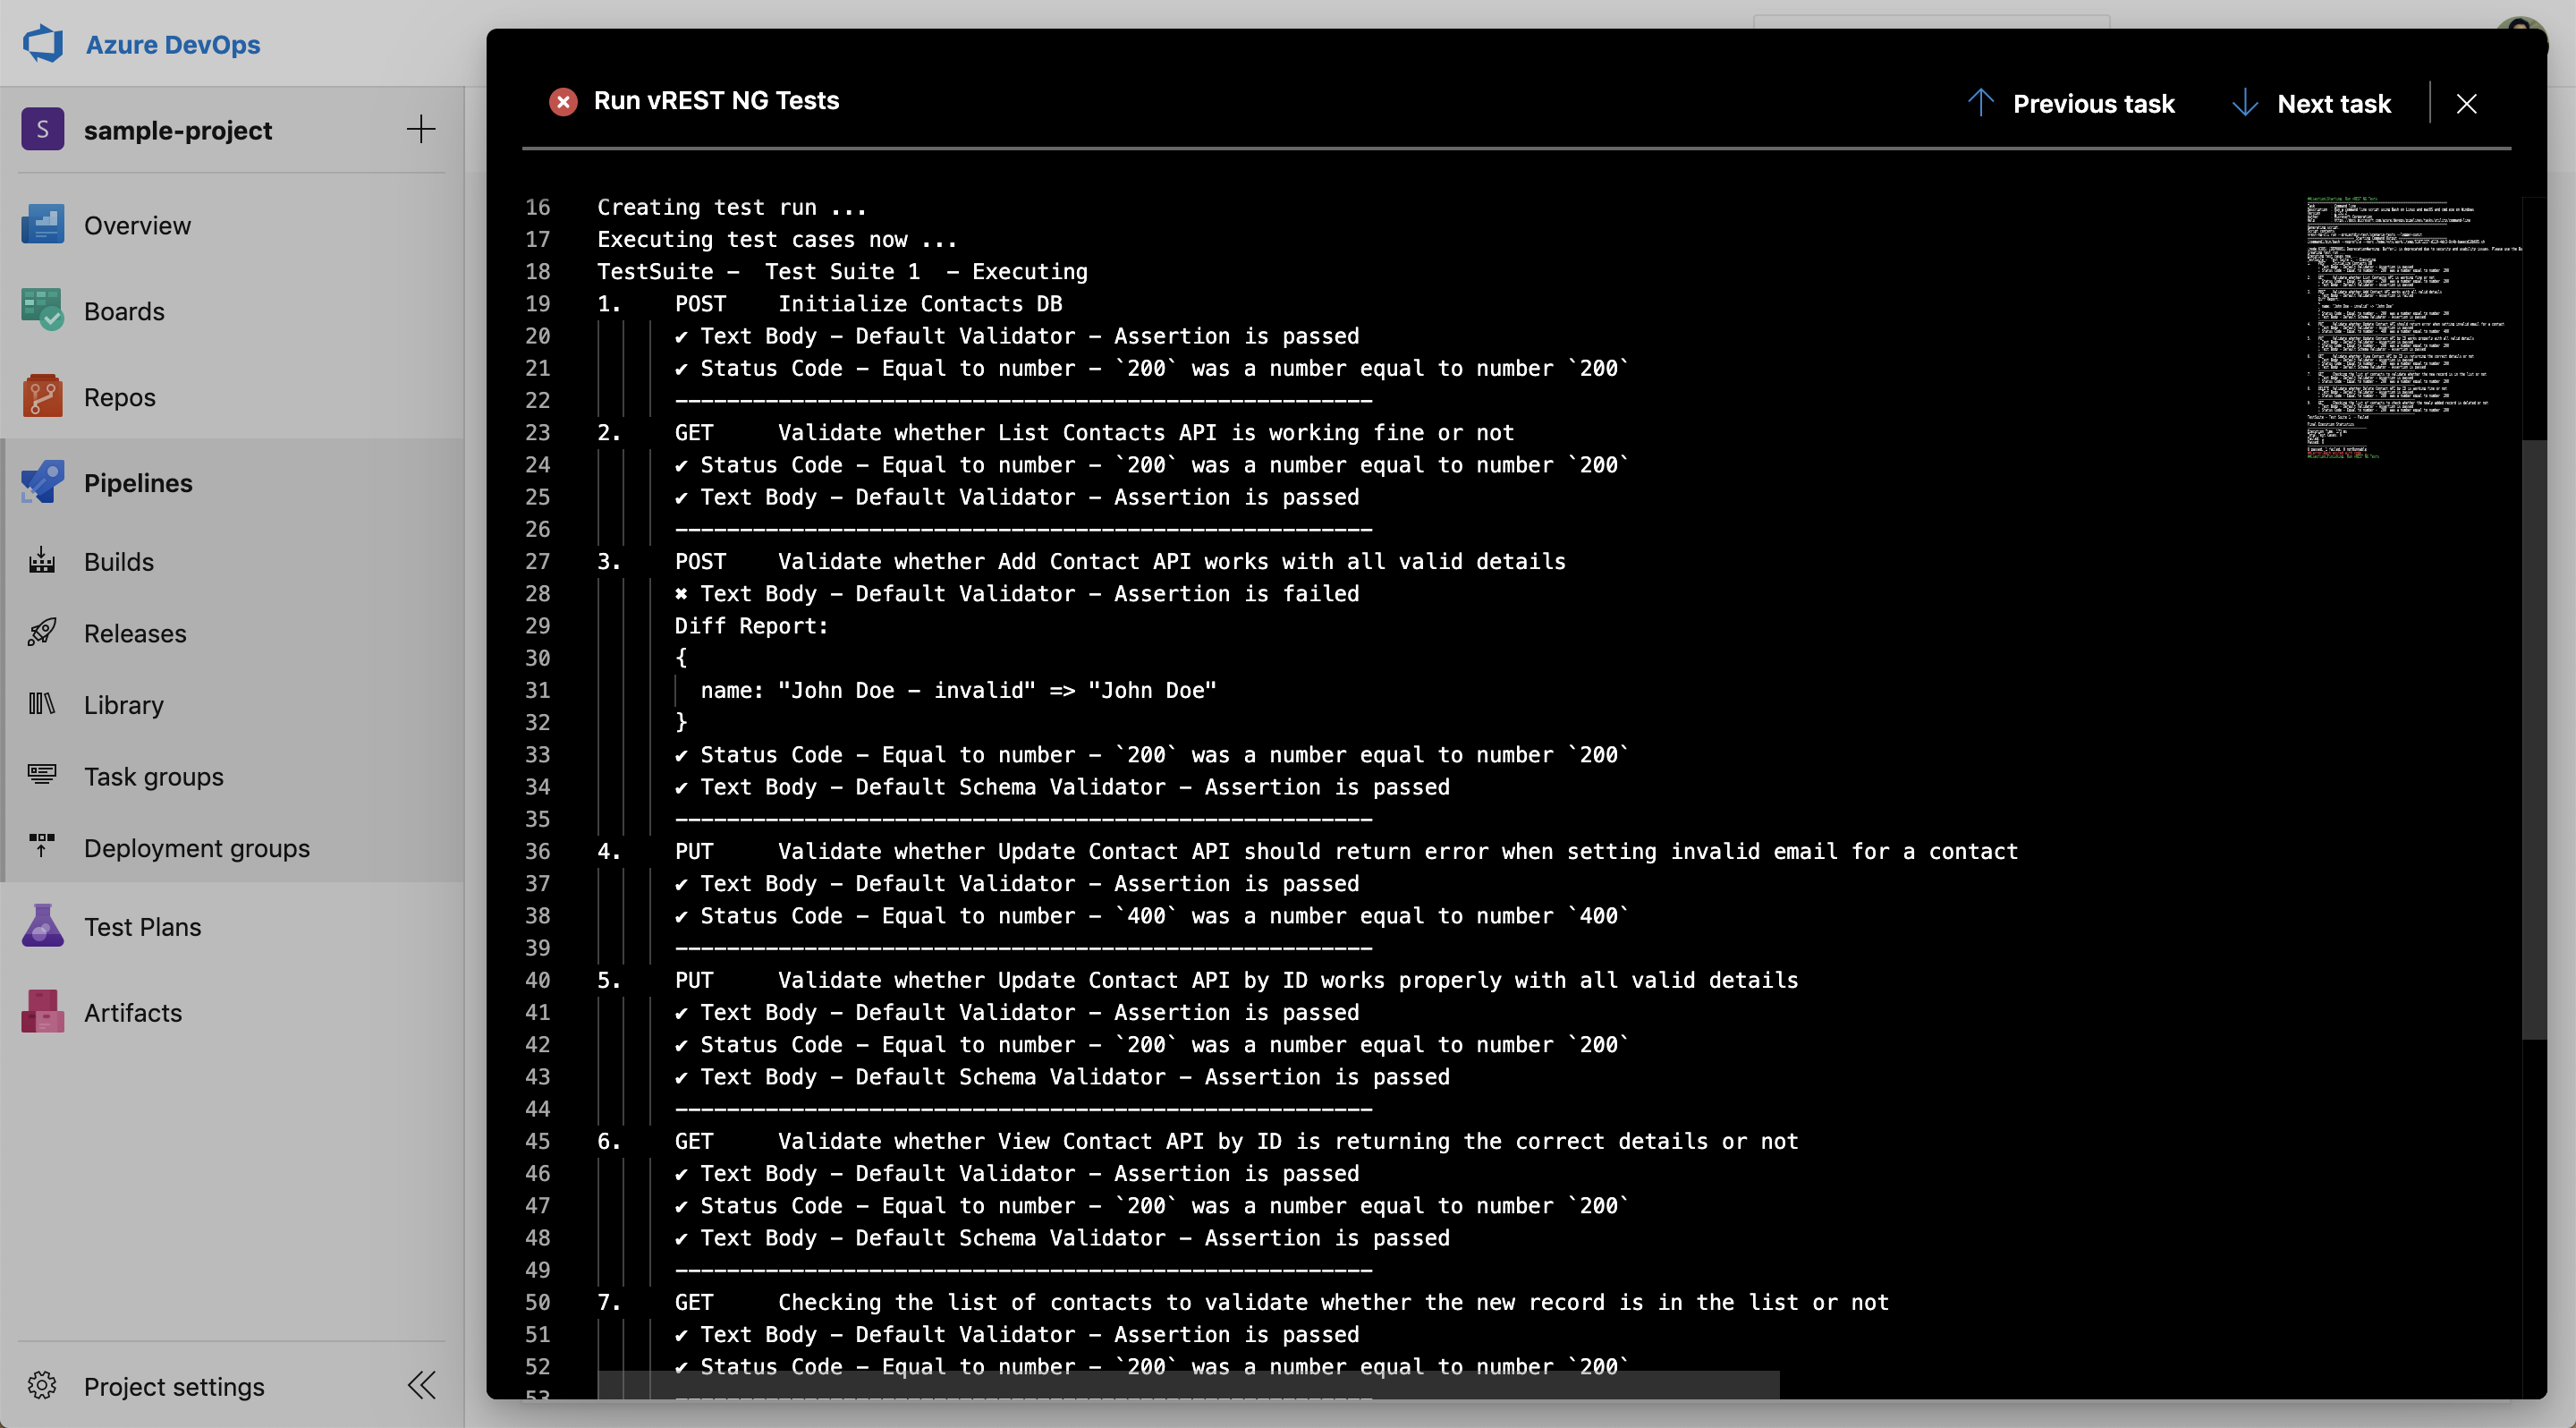2576x1428 pixels.
Task: Open the Library page
Action: pos(124,705)
